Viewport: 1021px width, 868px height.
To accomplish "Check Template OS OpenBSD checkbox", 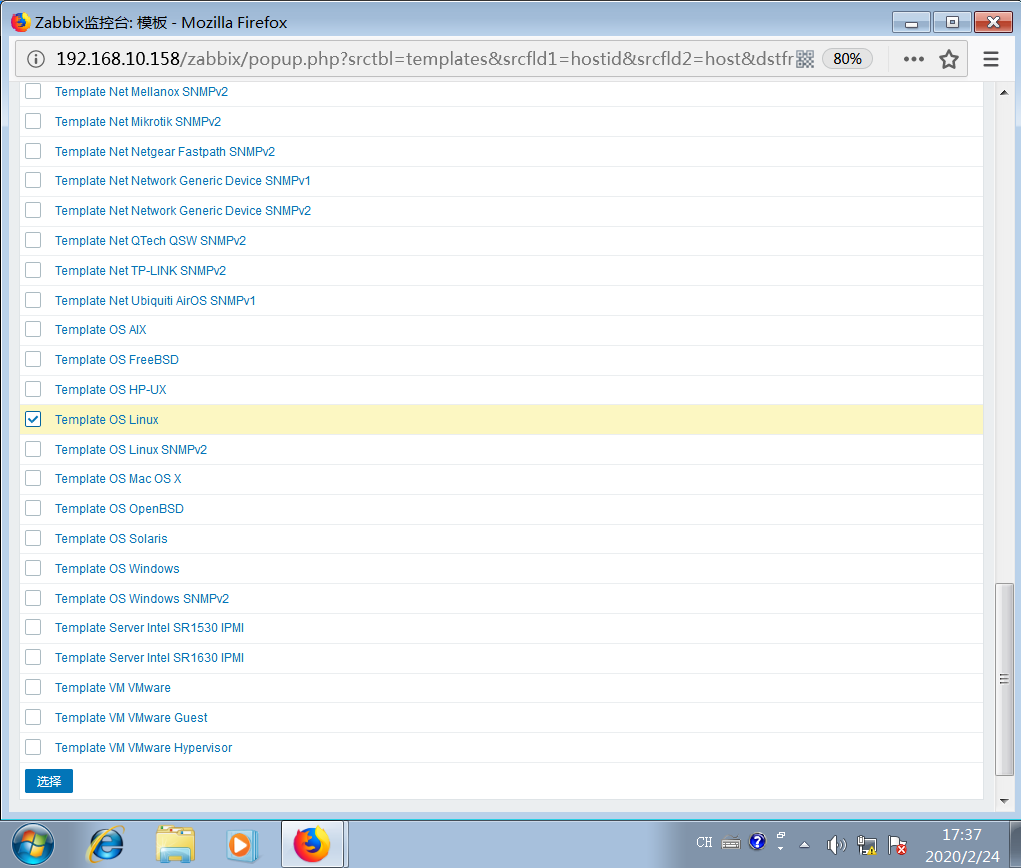I will (33, 509).
